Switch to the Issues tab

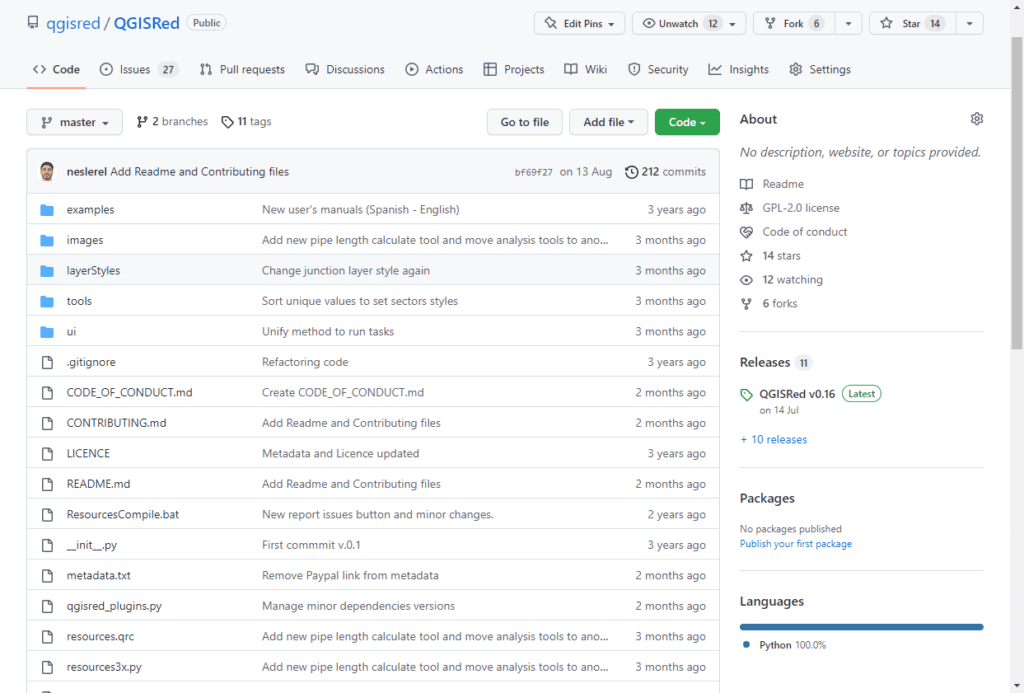pyautogui.click(x=138, y=70)
